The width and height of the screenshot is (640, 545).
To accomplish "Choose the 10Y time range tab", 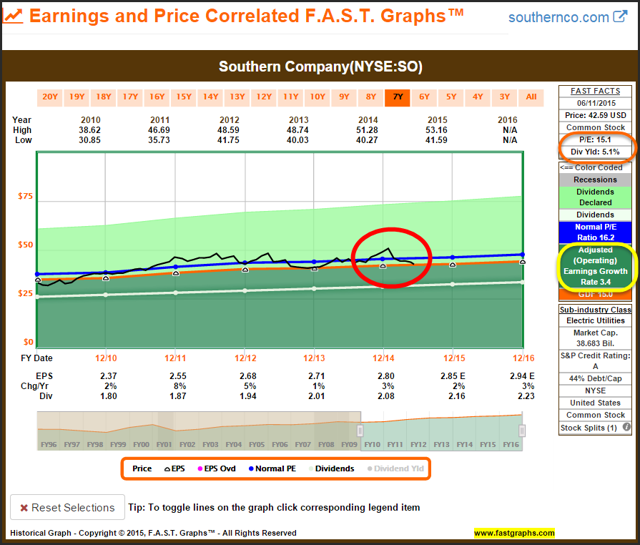I will [x=318, y=97].
